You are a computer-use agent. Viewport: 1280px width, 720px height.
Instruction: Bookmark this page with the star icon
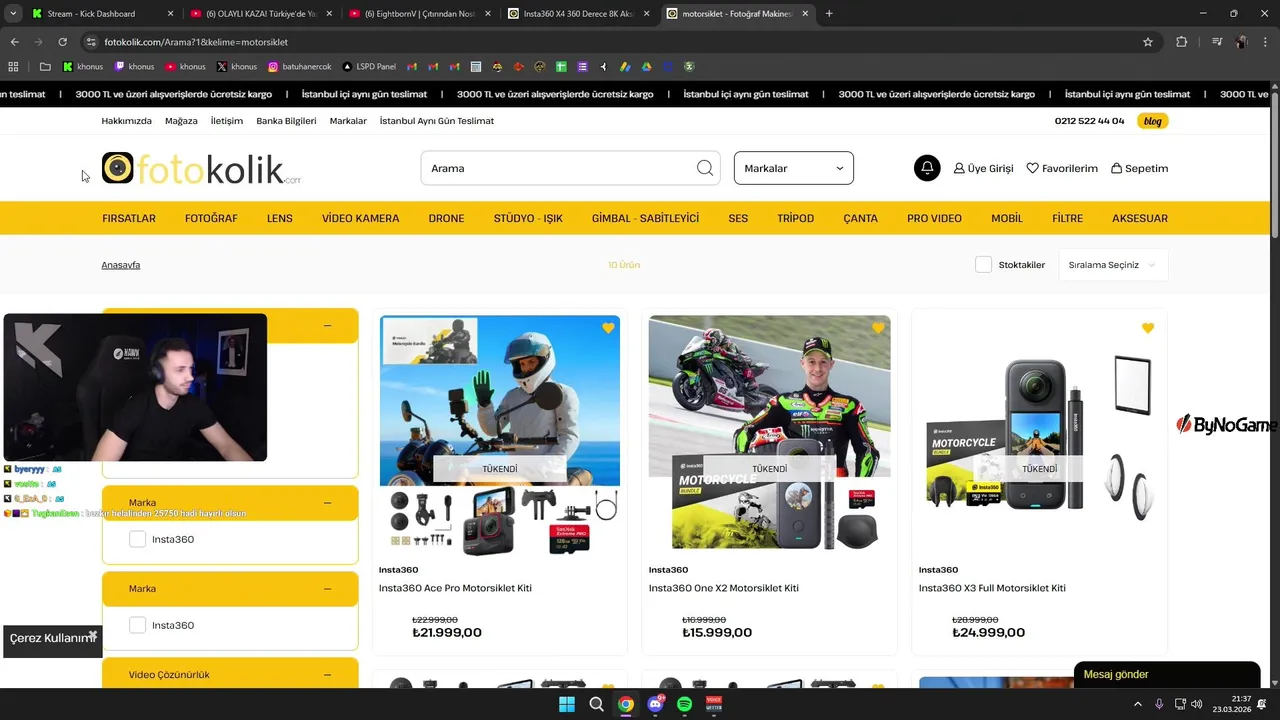(1148, 42)
